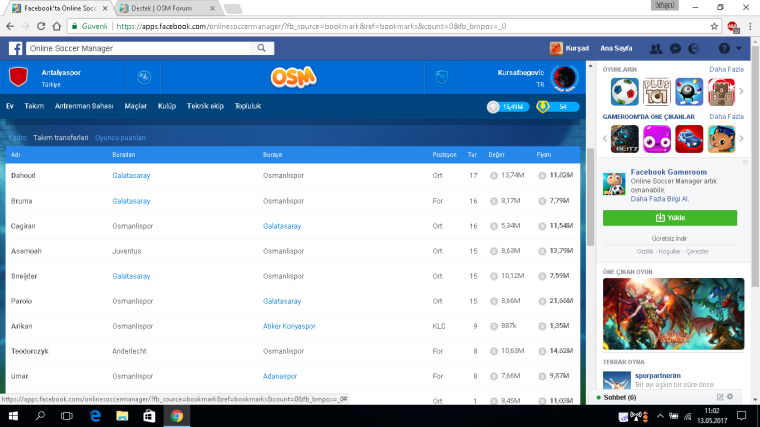Click Daha Fazla next to Oyunların
Viewport: 760px width, 427px height.
pos(726,69)
